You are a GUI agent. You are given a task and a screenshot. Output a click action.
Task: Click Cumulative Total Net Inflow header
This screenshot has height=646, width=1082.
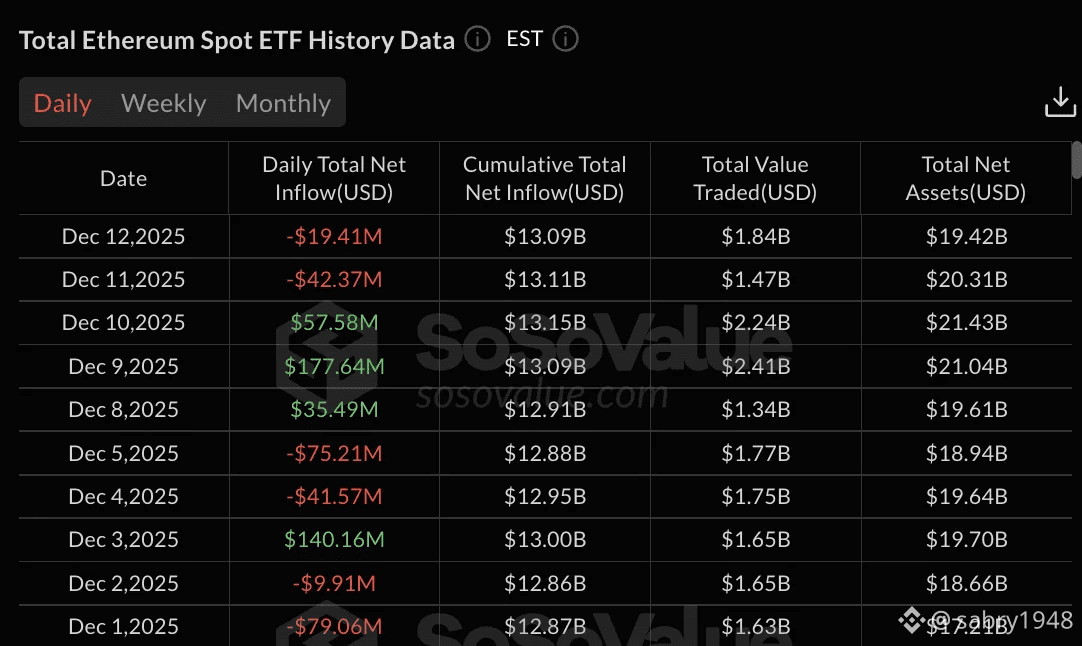click(545, 178)
